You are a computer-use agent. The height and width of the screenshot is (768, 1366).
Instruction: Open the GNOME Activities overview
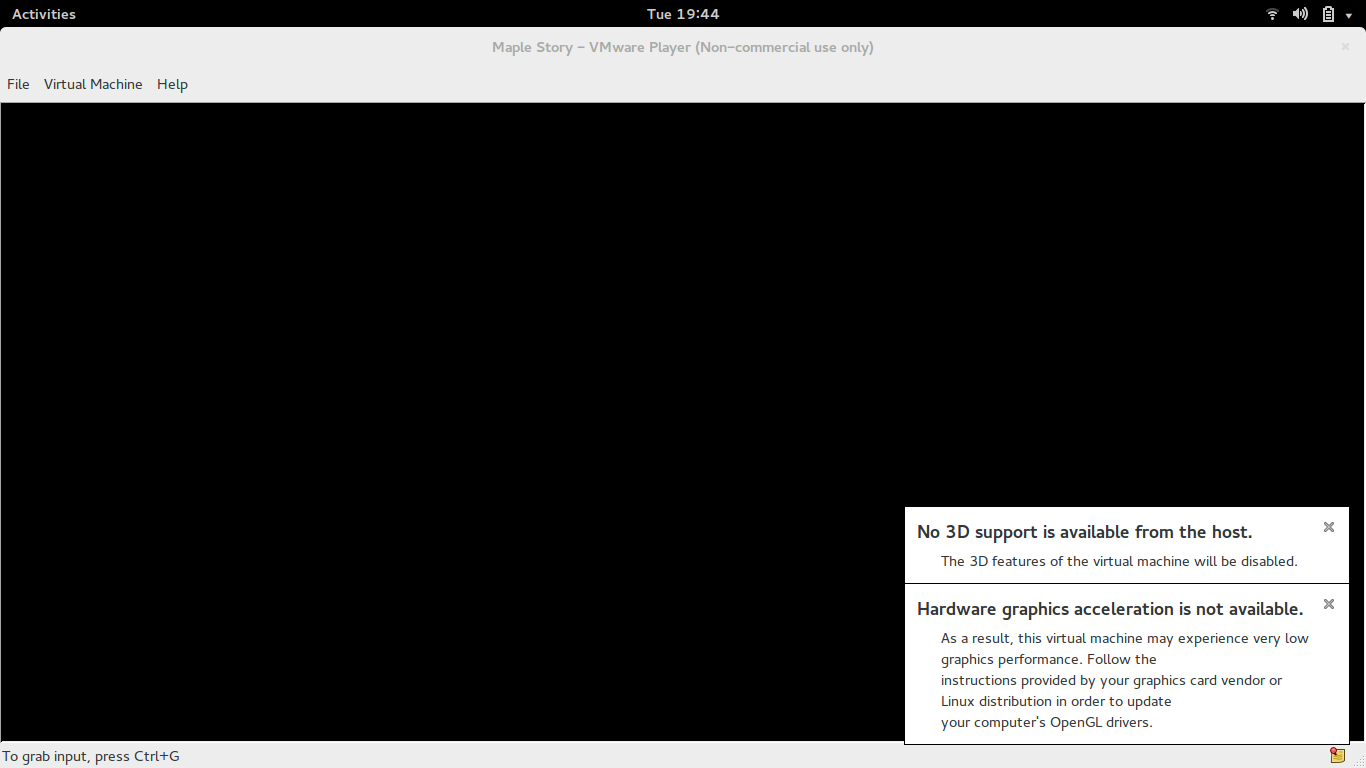click(44, 14)
